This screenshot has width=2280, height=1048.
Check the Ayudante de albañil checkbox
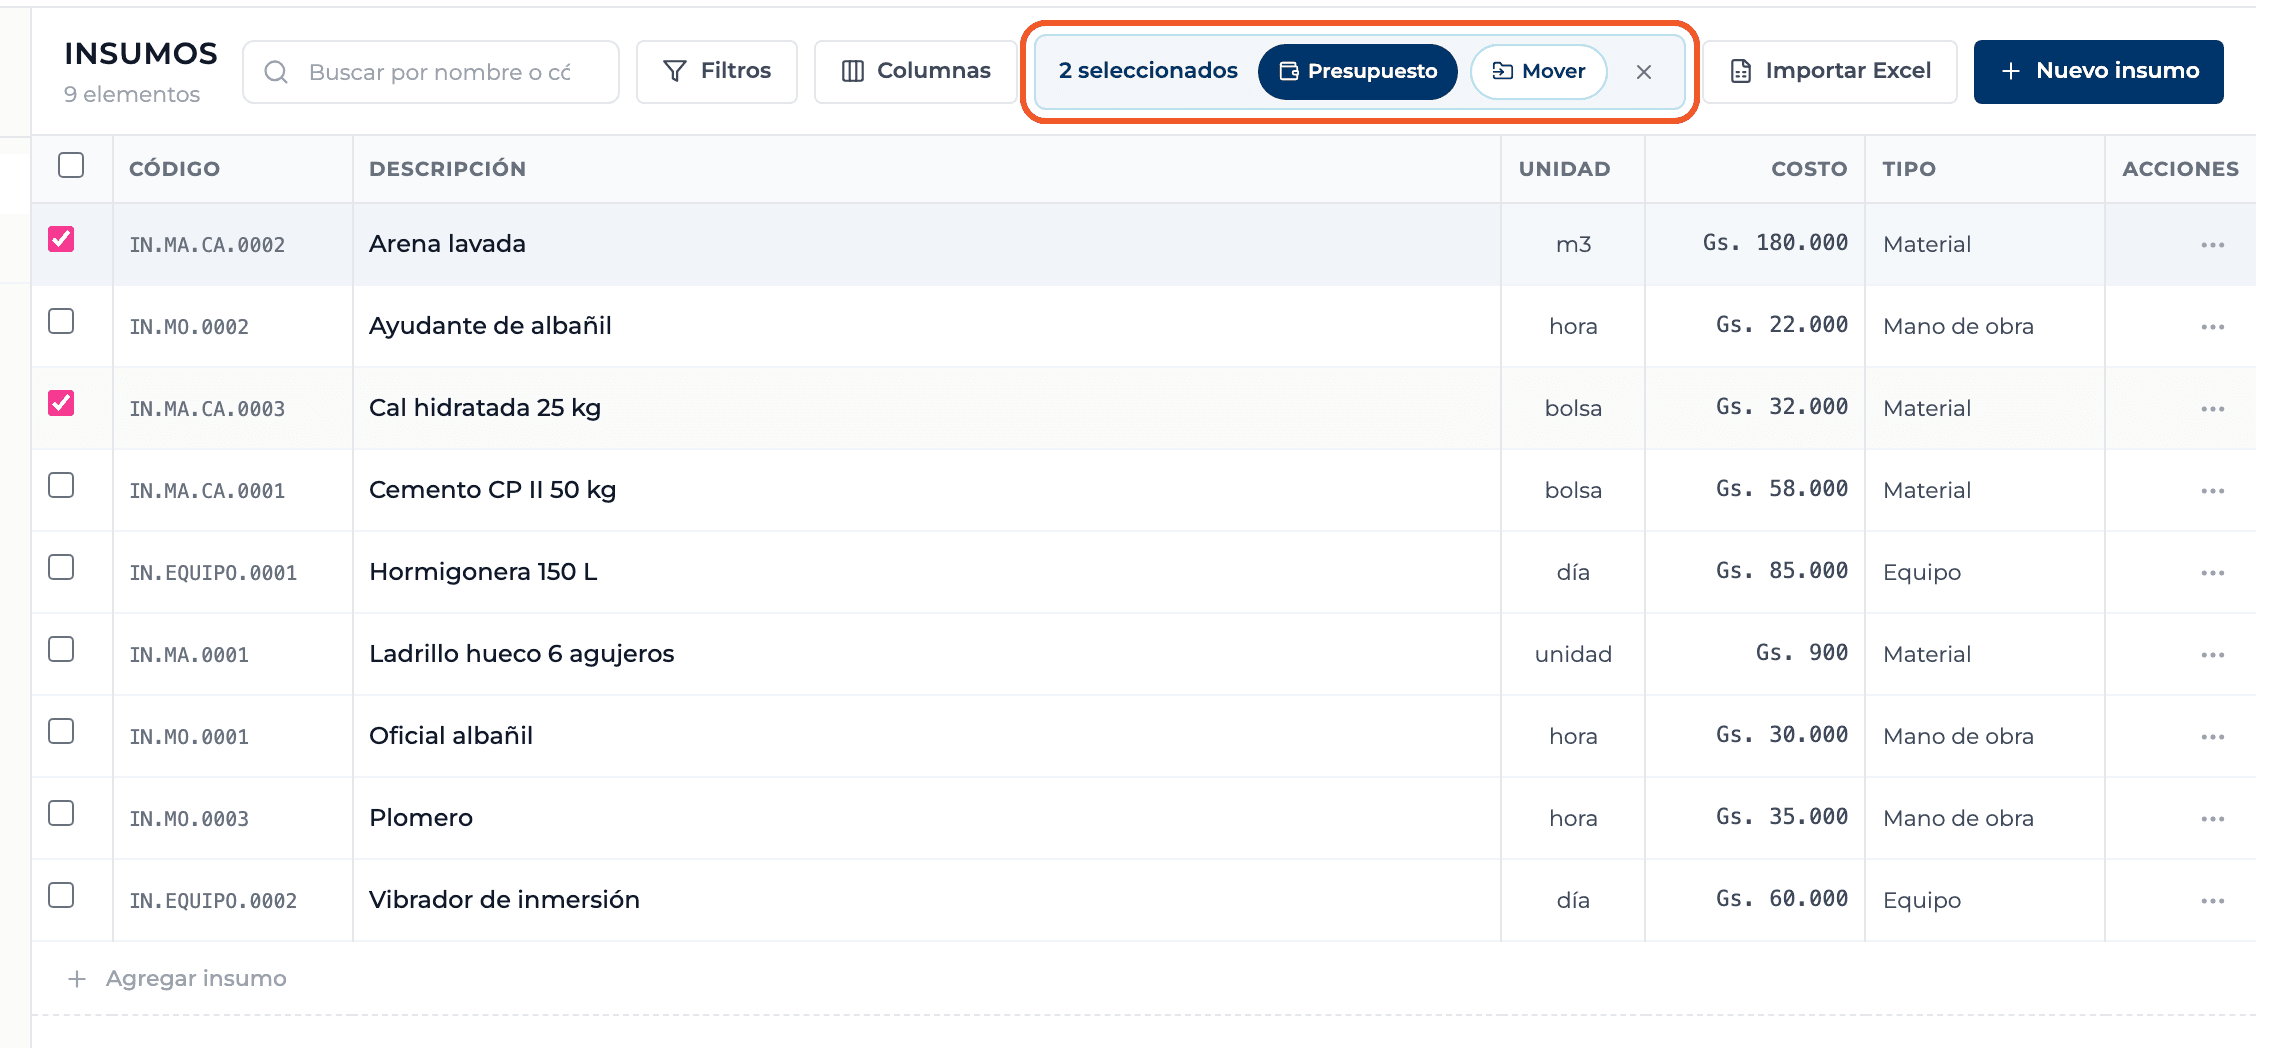pyautogui.click(x=61, y=321)
